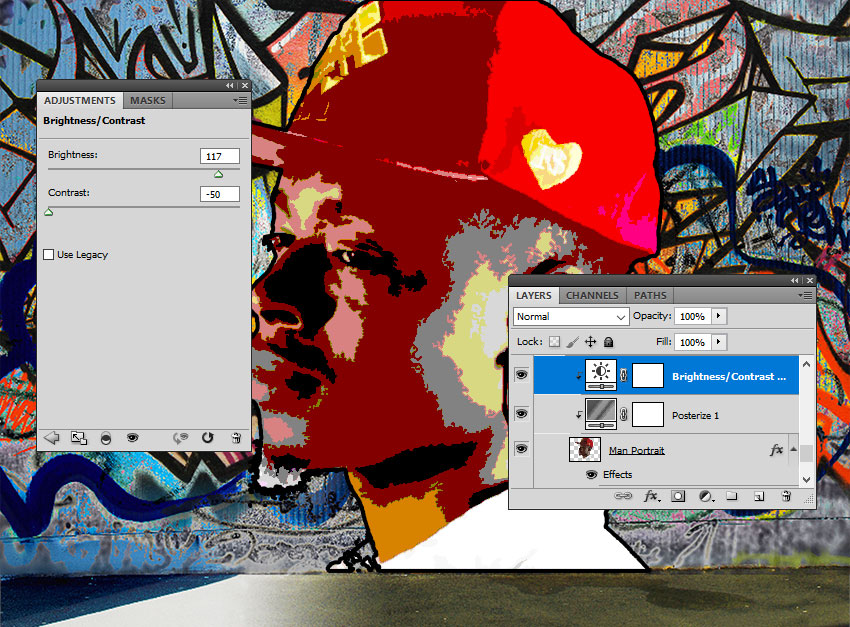
Task: Delete the selected layer via trash icon
Action: pos(786,496)
